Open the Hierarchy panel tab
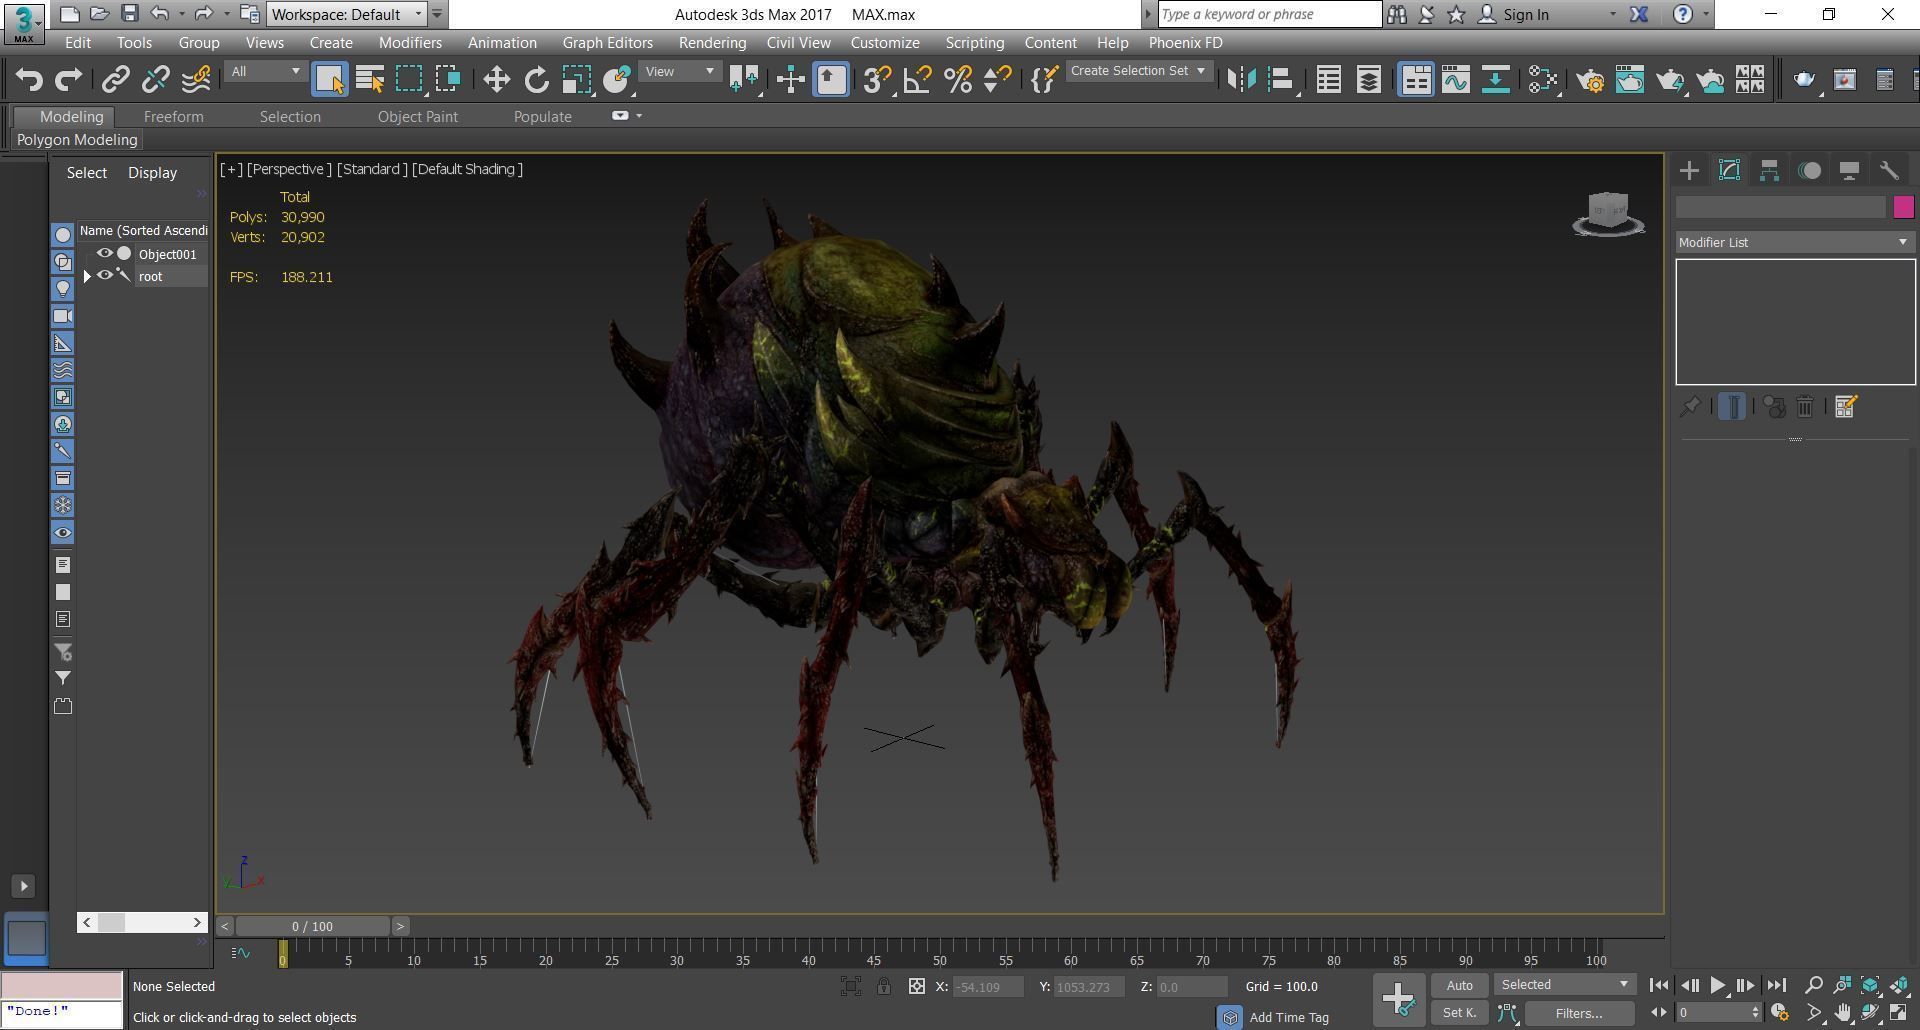Viewport: 1920px width, 1030px height. pyautogui.click(x=1769, y=171)
